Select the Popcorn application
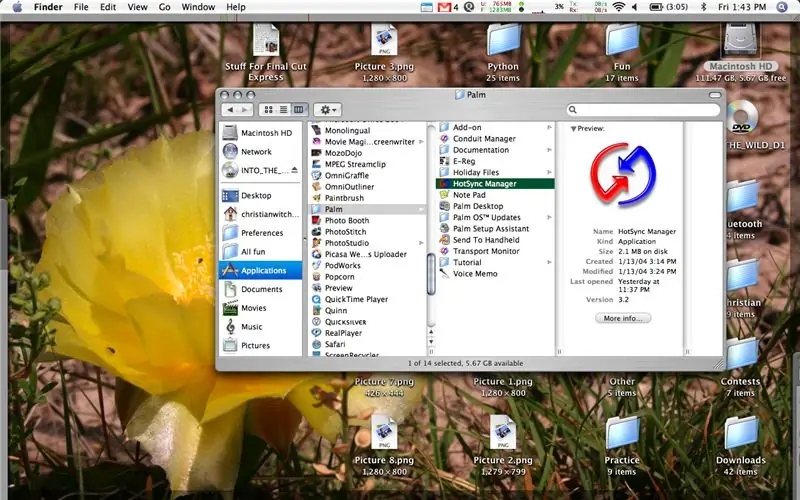Screen dimensions: 800x500 coord(339,277)
